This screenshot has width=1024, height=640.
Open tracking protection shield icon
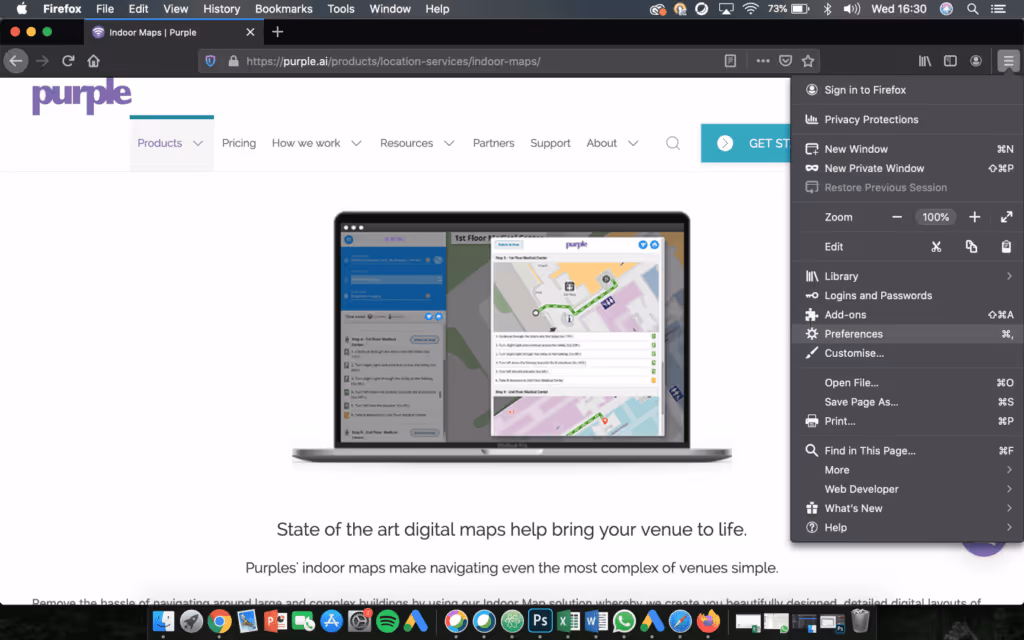210,61
